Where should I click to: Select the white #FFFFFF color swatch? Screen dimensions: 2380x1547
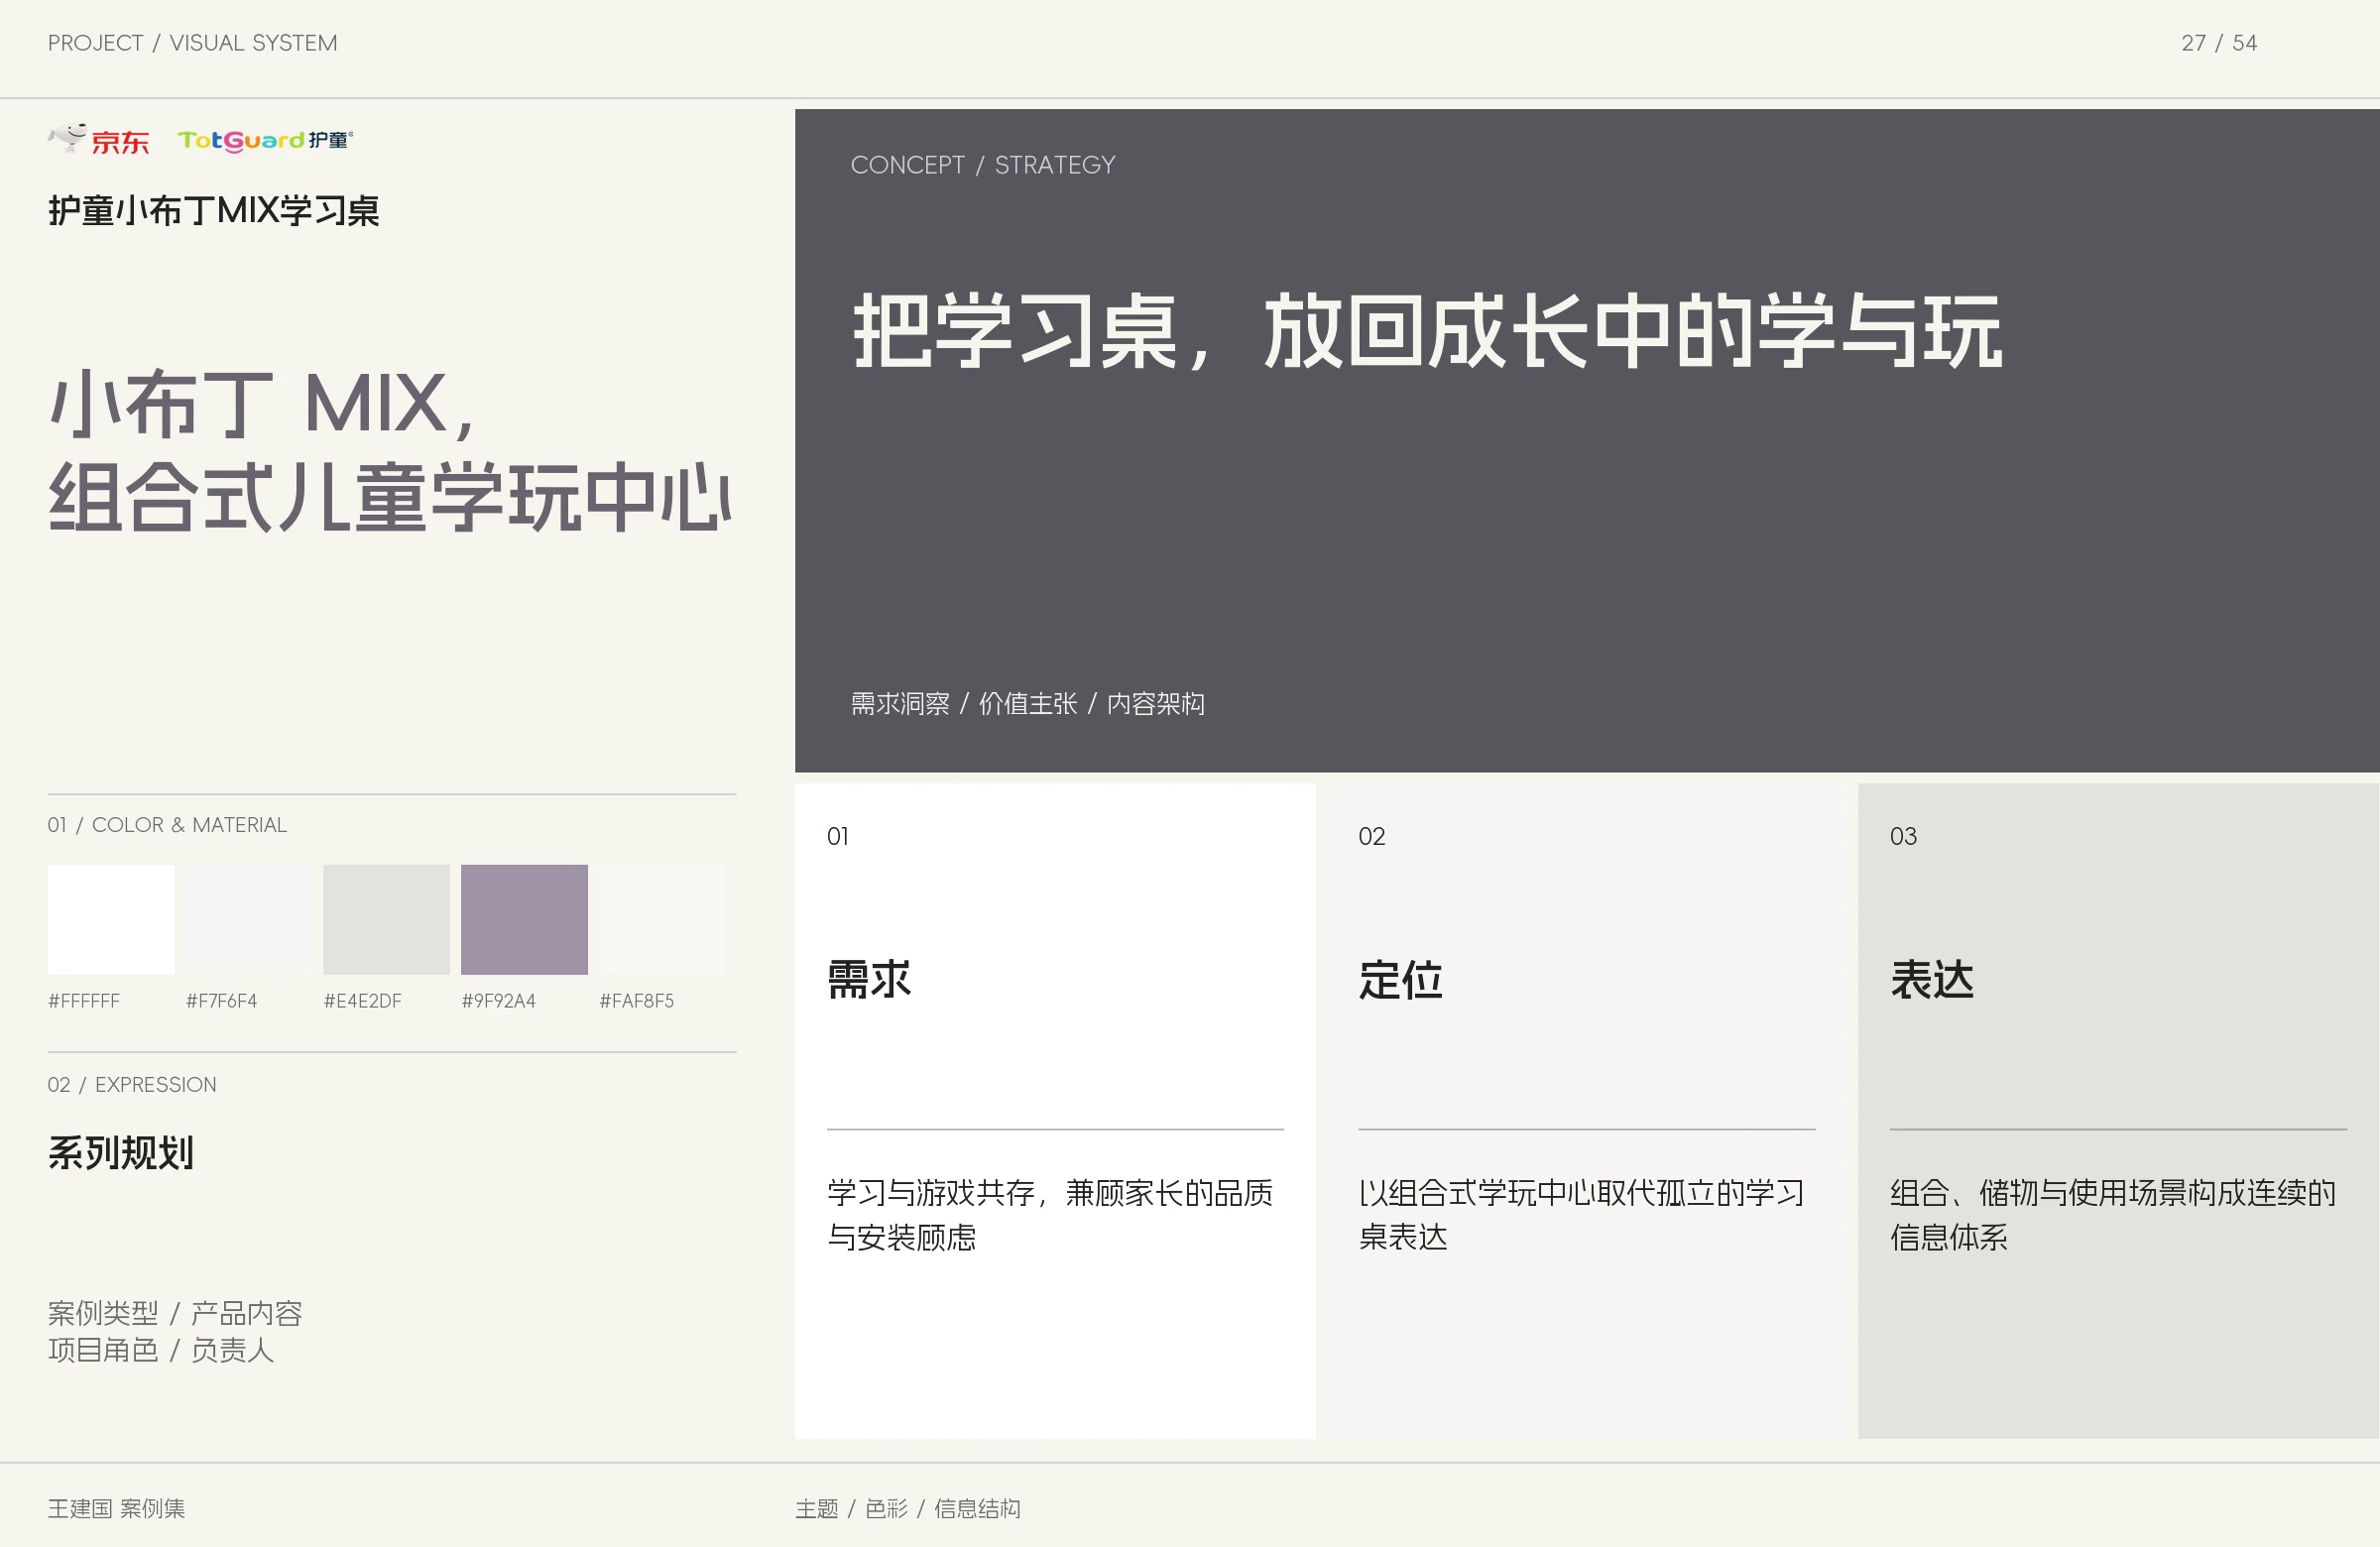pos(111,919)
